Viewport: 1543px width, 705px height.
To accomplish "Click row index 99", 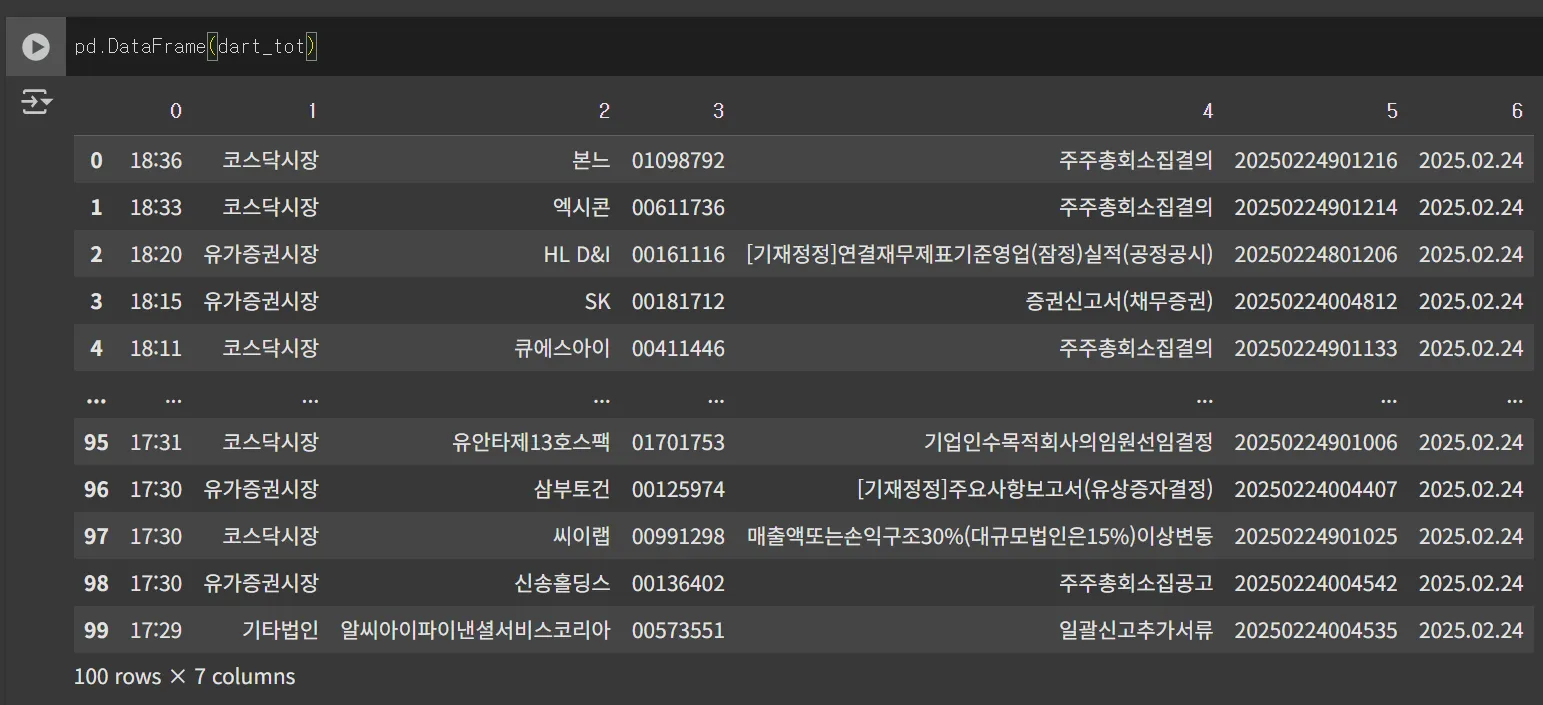I will click(x=96, y=630).
